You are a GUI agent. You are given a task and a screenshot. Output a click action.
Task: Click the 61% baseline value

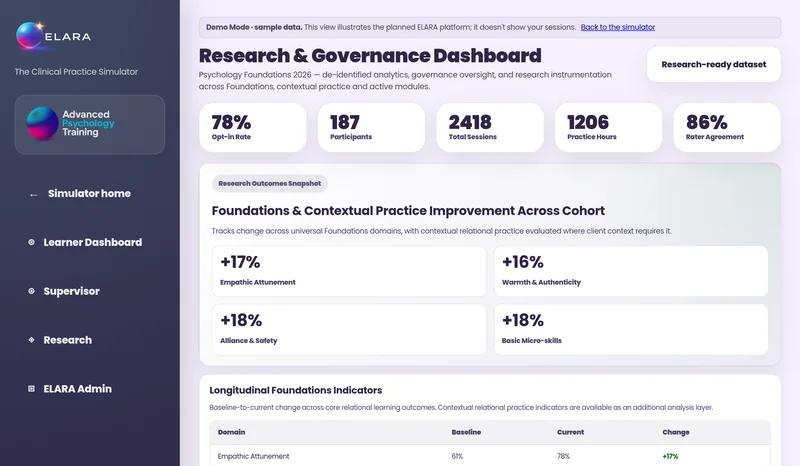[x=457, y=456]
